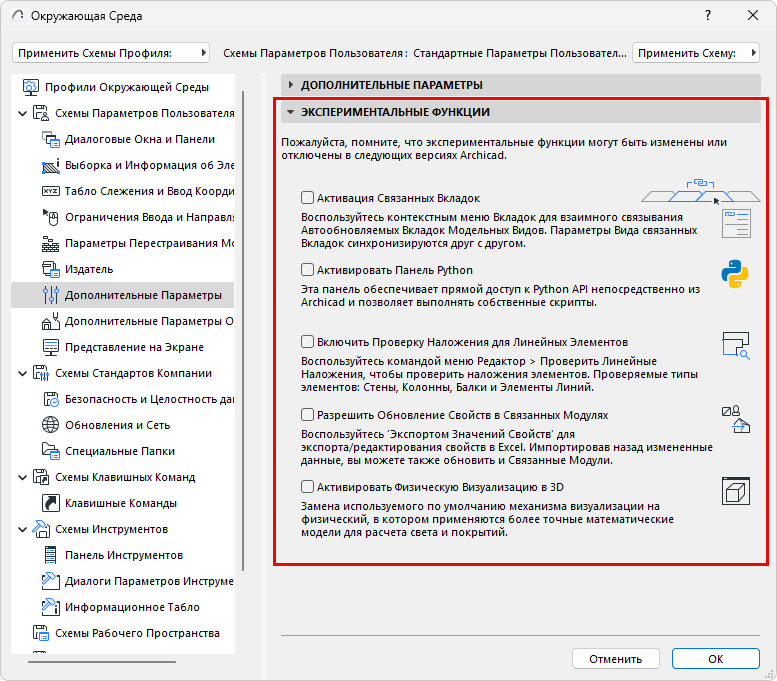Click the Дополнительные Параметры О... house icon
The height and width of the screenshot is (681, 777).
coord(51,321)
